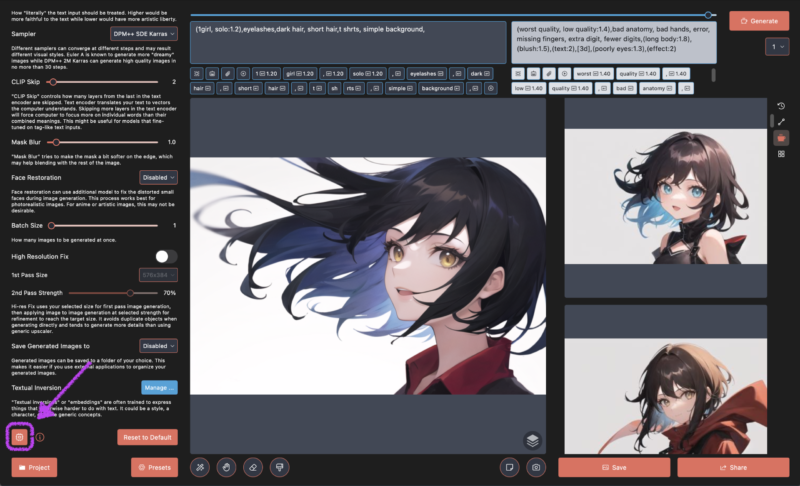Adjust the CLIP Skip slider
The height and width of the screenshot is (486, 800).
(52, 82)
